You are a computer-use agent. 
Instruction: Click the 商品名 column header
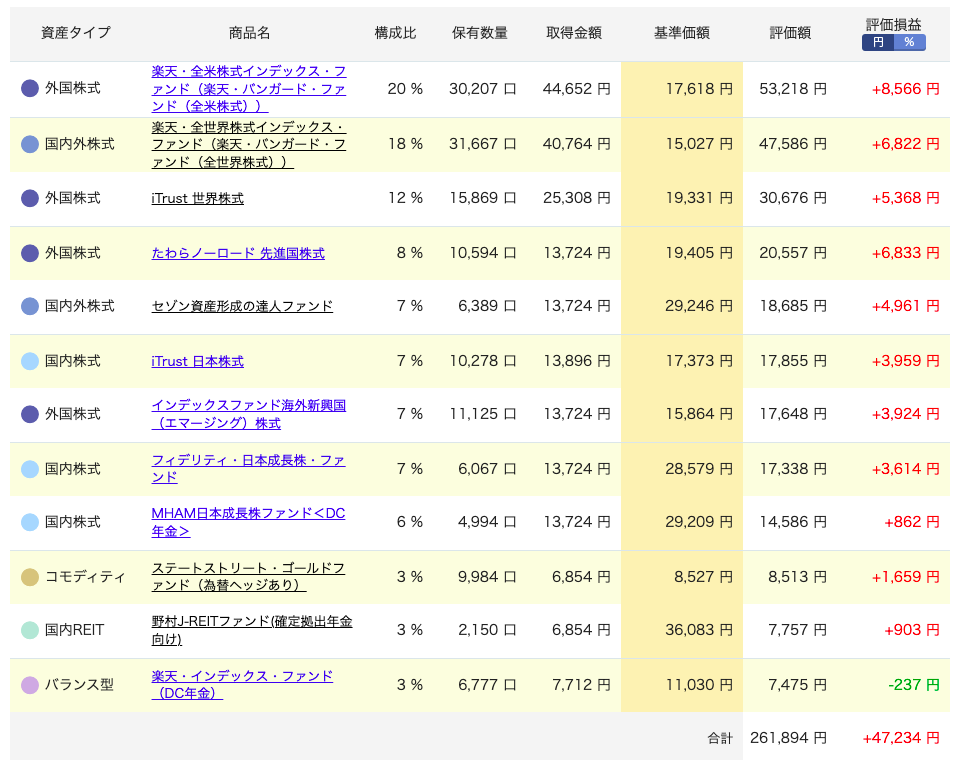[x=250, y=33]
